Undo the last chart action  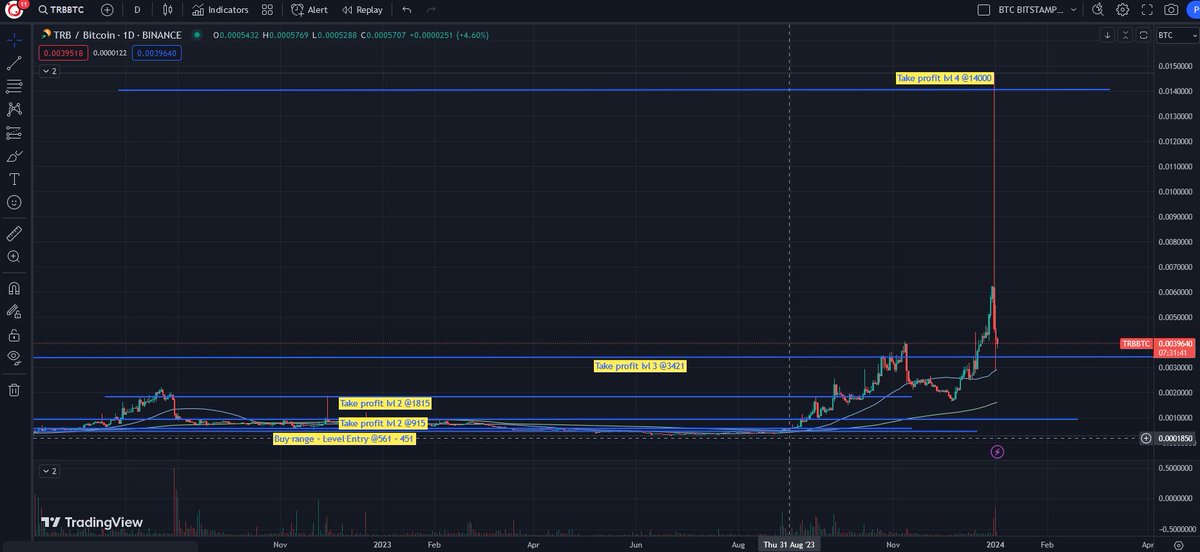pyautogui.click(x=406, y=9)
